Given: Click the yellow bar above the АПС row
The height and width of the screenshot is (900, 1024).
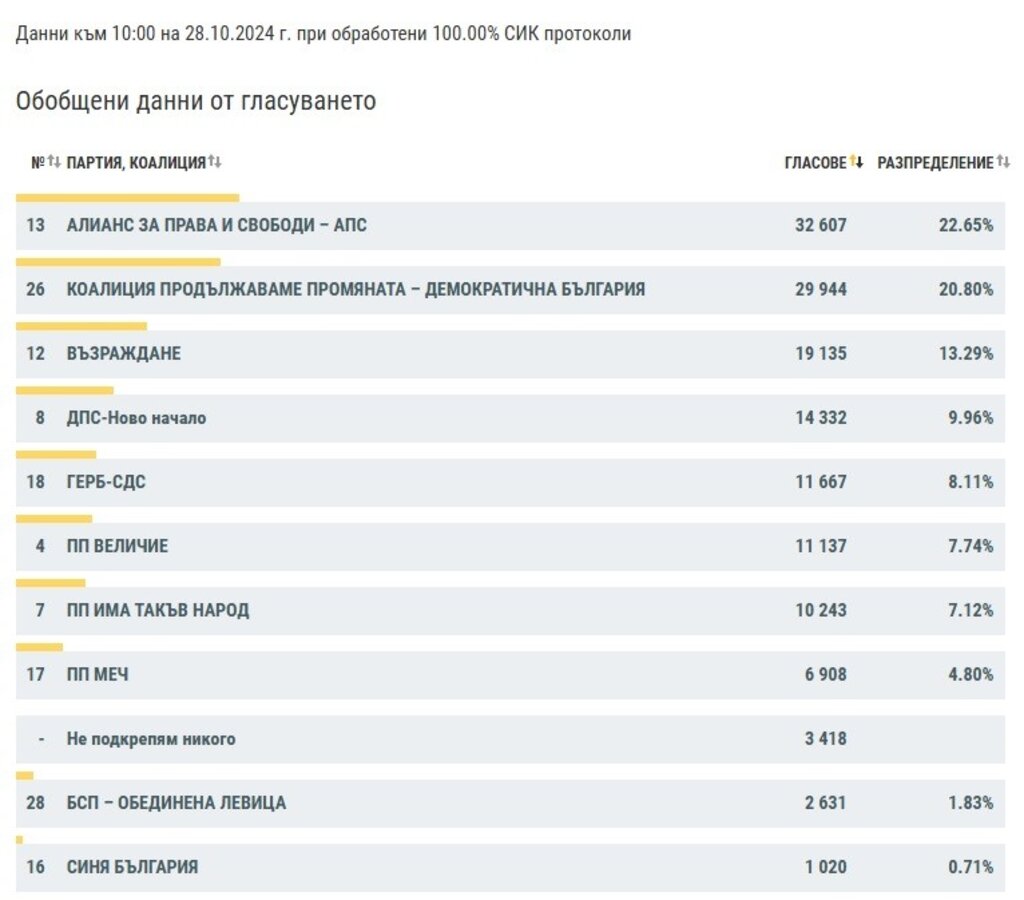Looking at the screenshot, I should pyautogui.click(x=128, y=198).
